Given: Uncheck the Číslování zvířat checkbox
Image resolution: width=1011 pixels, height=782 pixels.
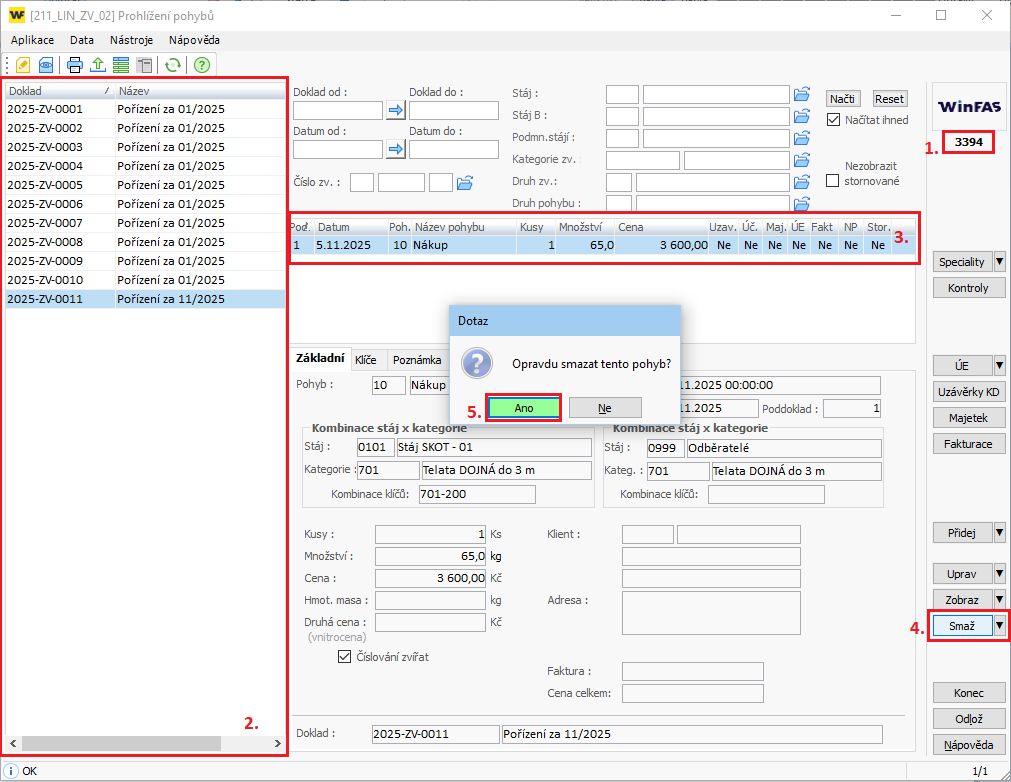Looking at the screenshot, I should click(x=345, y=657).
